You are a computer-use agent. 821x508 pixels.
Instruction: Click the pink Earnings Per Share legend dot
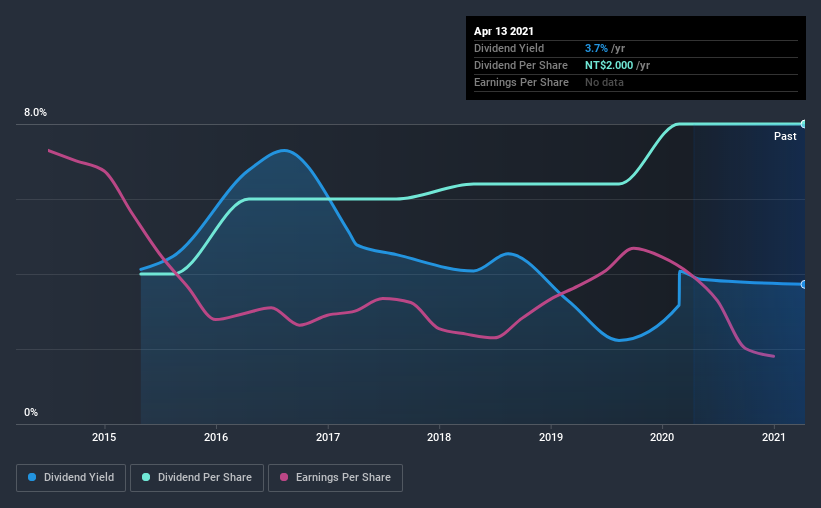284,477
